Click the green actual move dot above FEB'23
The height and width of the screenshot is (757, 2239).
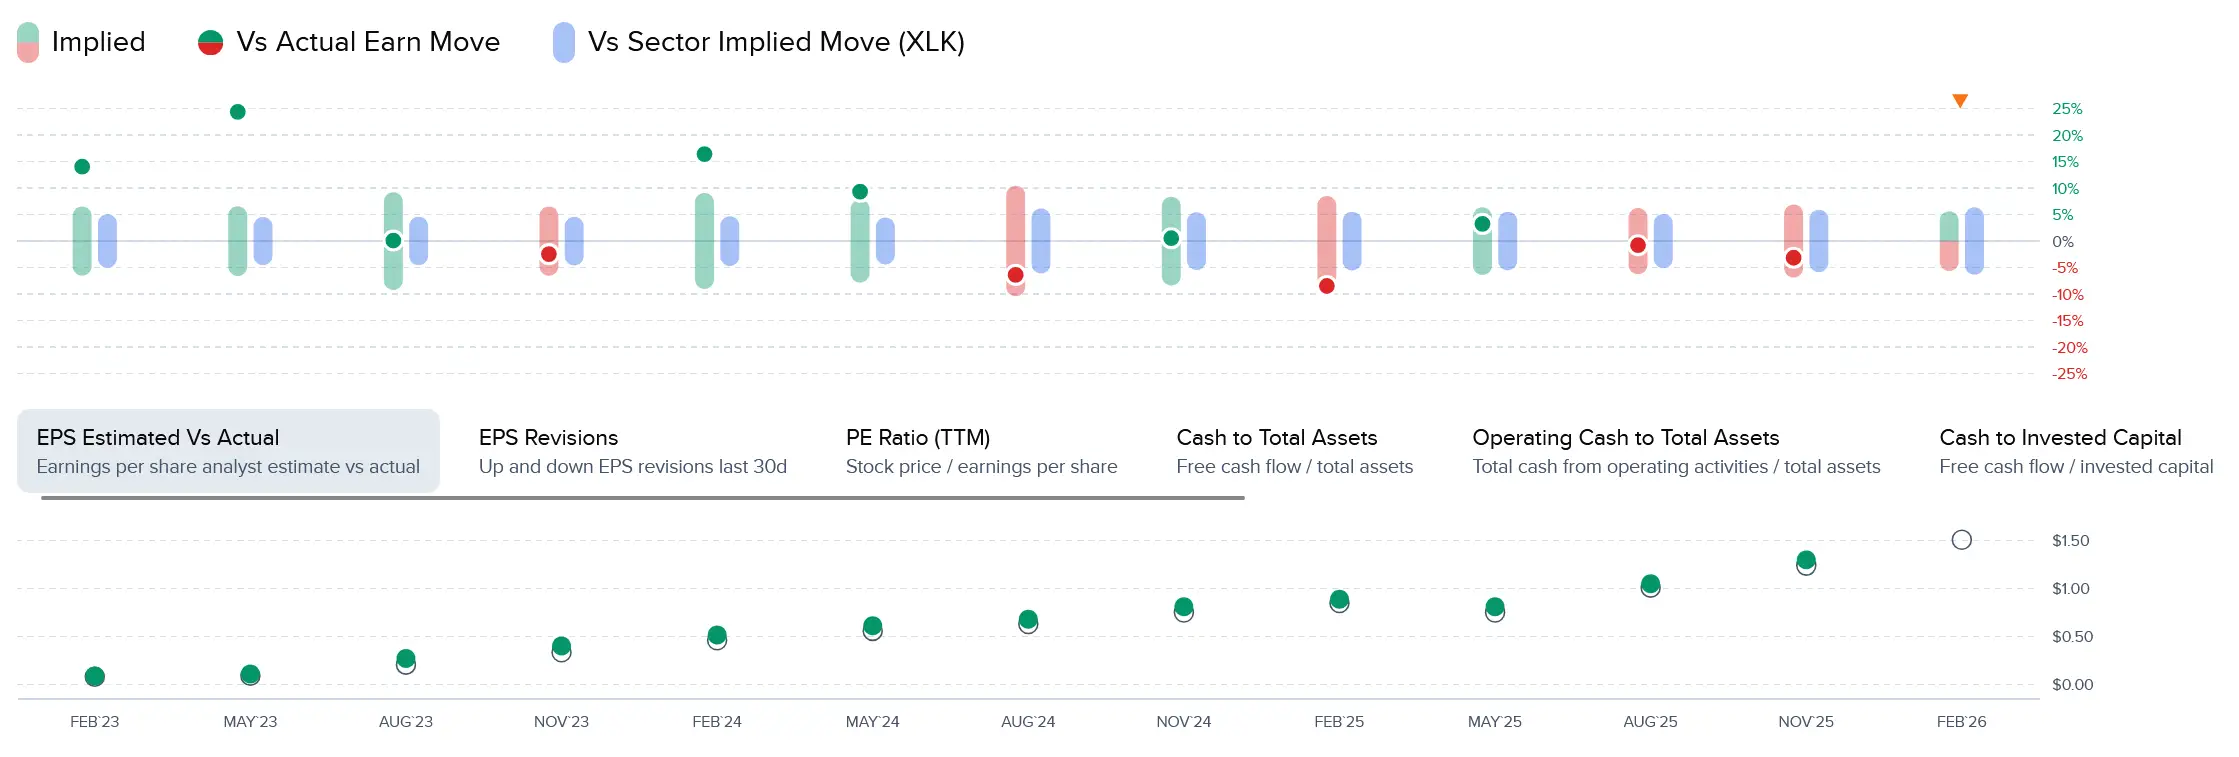coord(82,167)
